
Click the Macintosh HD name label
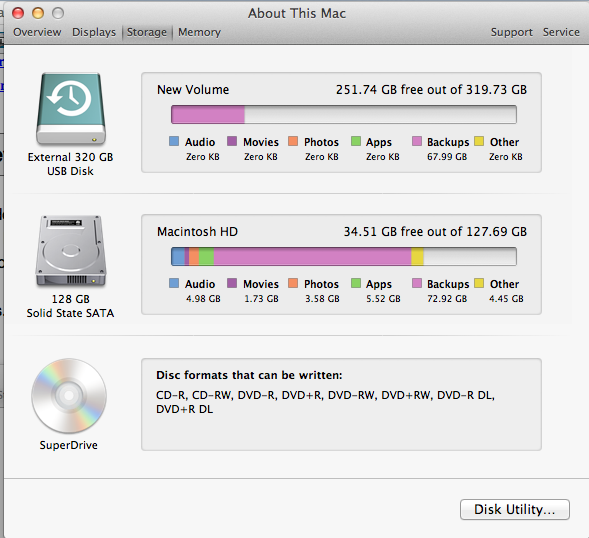(x=198, y=232)
